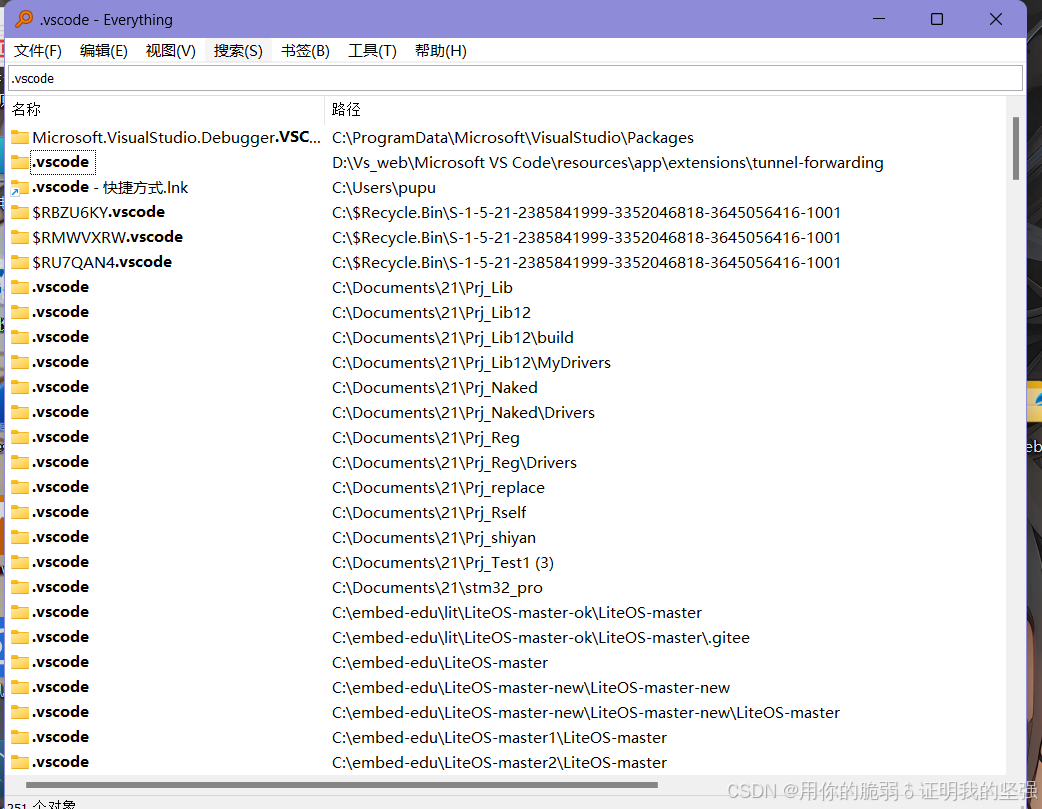
Task: Minimize the Everything window
Action: click(x=879, y=19)
